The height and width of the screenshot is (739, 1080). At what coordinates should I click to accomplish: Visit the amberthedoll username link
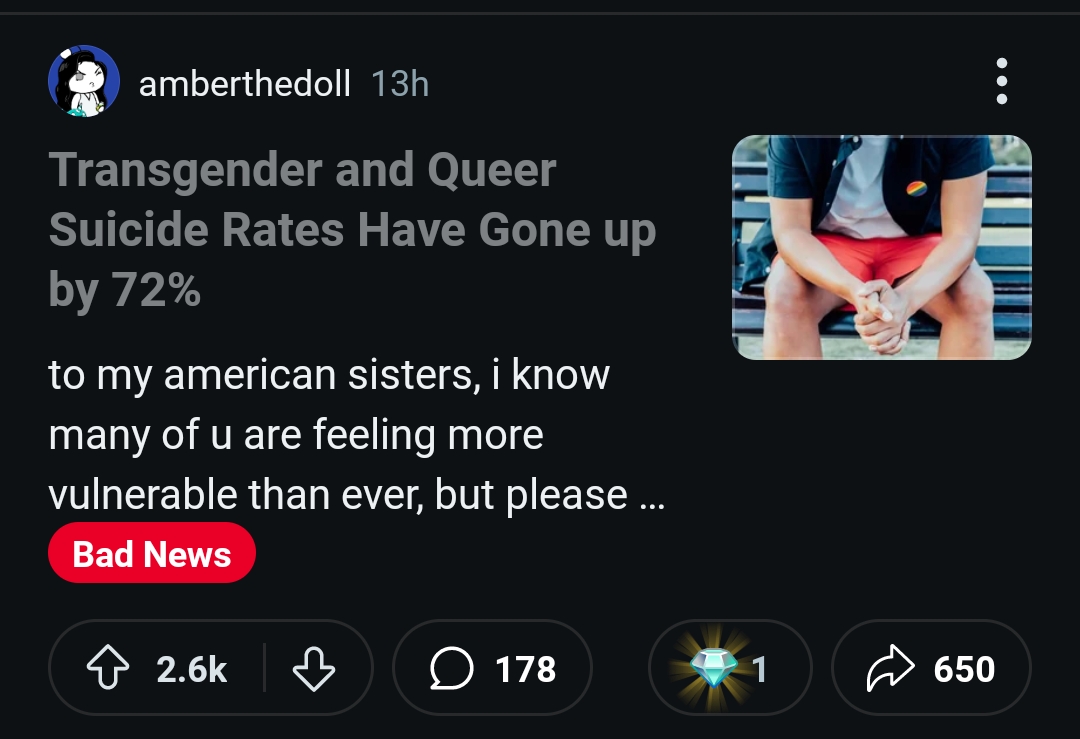[x=245, y=84]
